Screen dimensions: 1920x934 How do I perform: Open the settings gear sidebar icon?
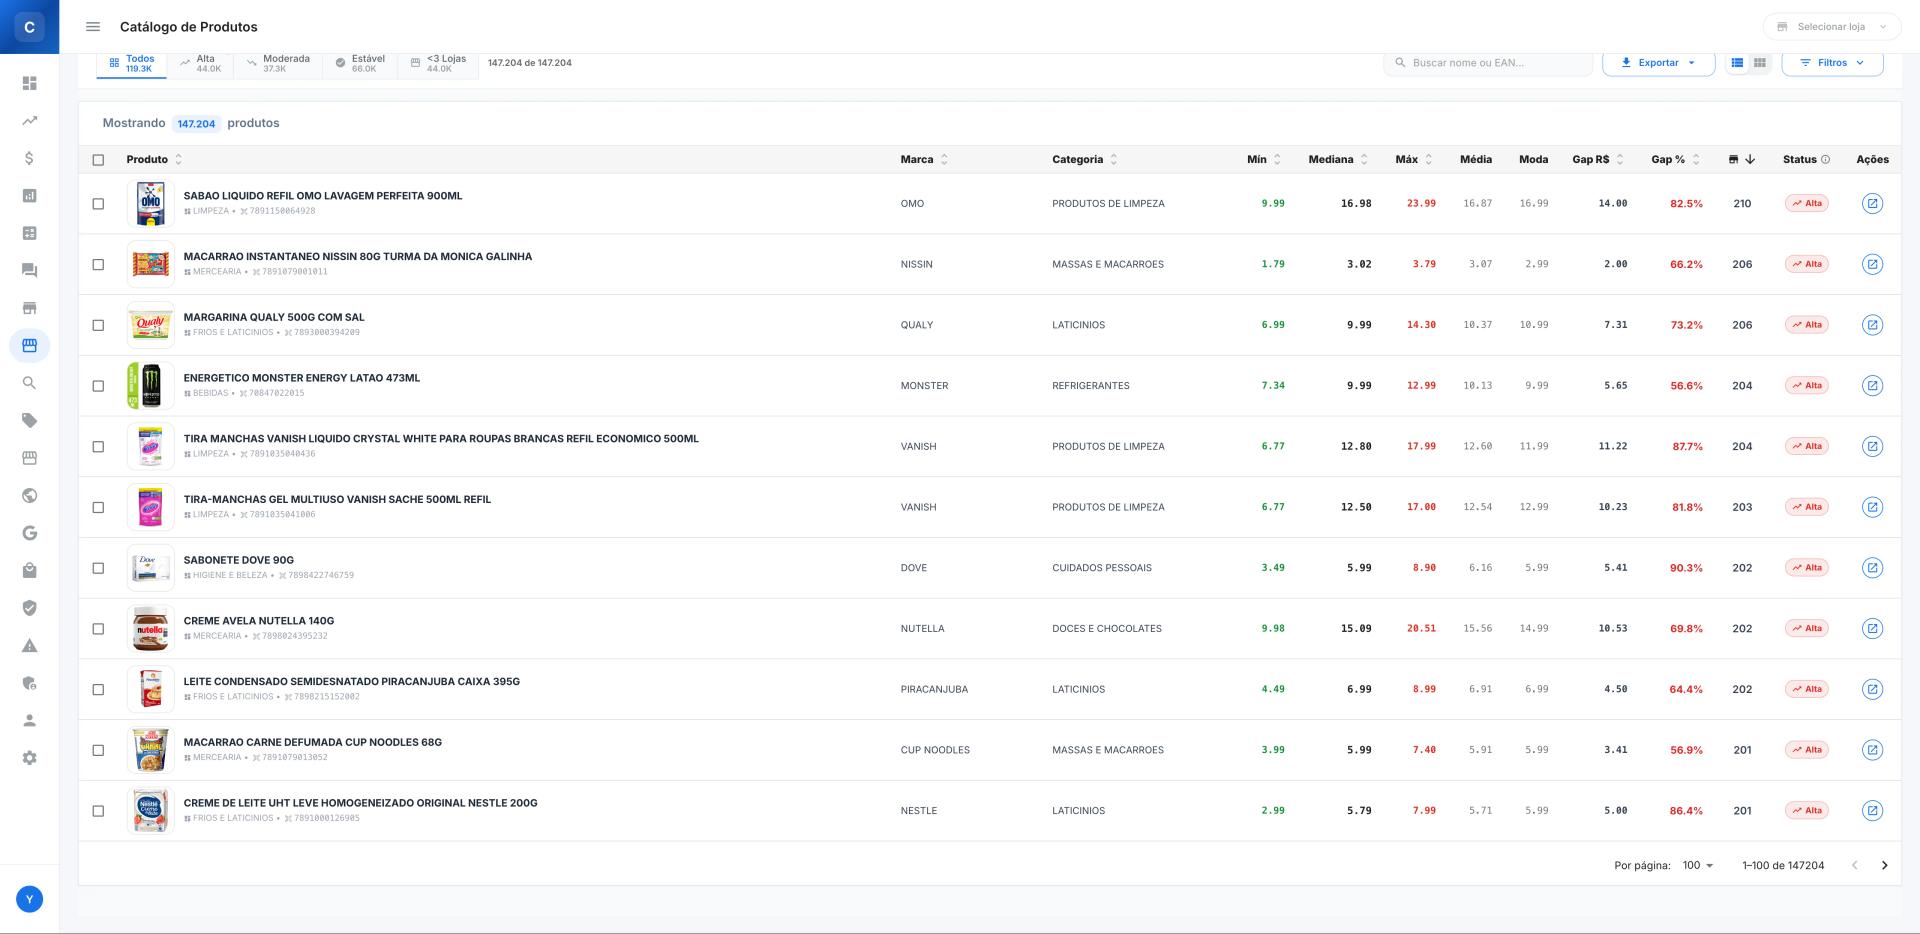[29, 758]
